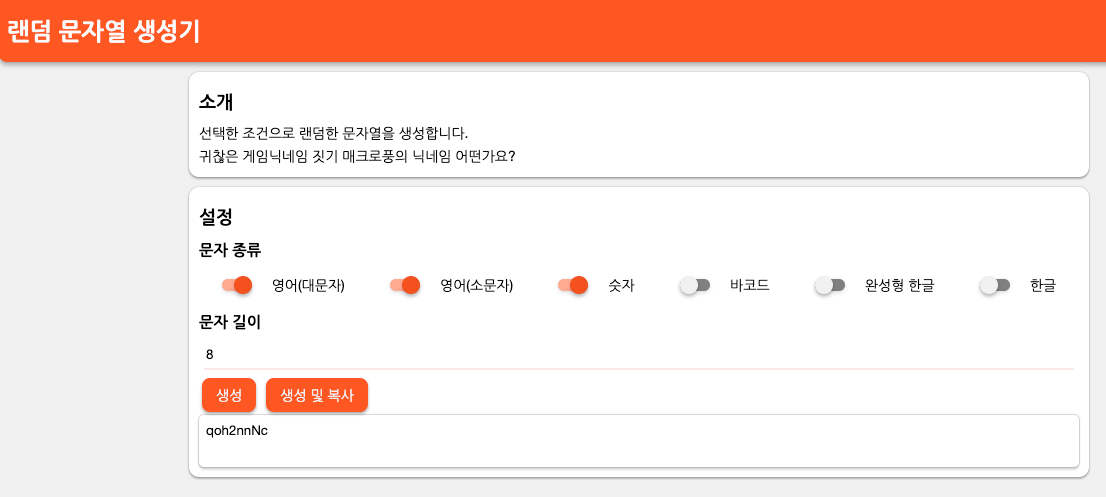The width and height of the screenshot is (1106, 497).
Task: Click the 랜덤 문자열 생성기 header title
Action: [104, 32]
